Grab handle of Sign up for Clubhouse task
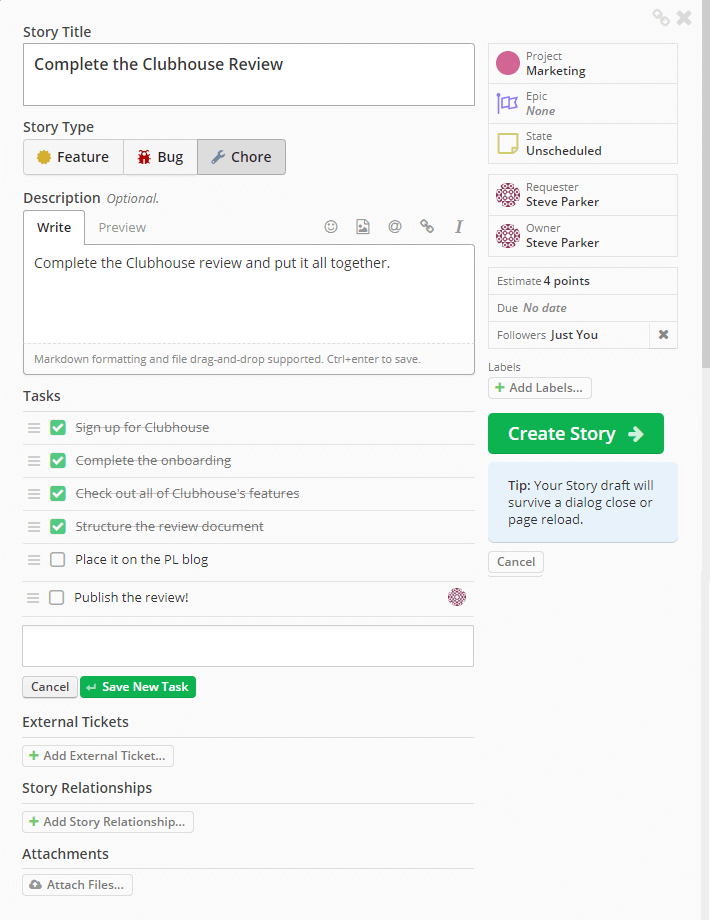Screen dimensions: 710x920 (34, 428)
